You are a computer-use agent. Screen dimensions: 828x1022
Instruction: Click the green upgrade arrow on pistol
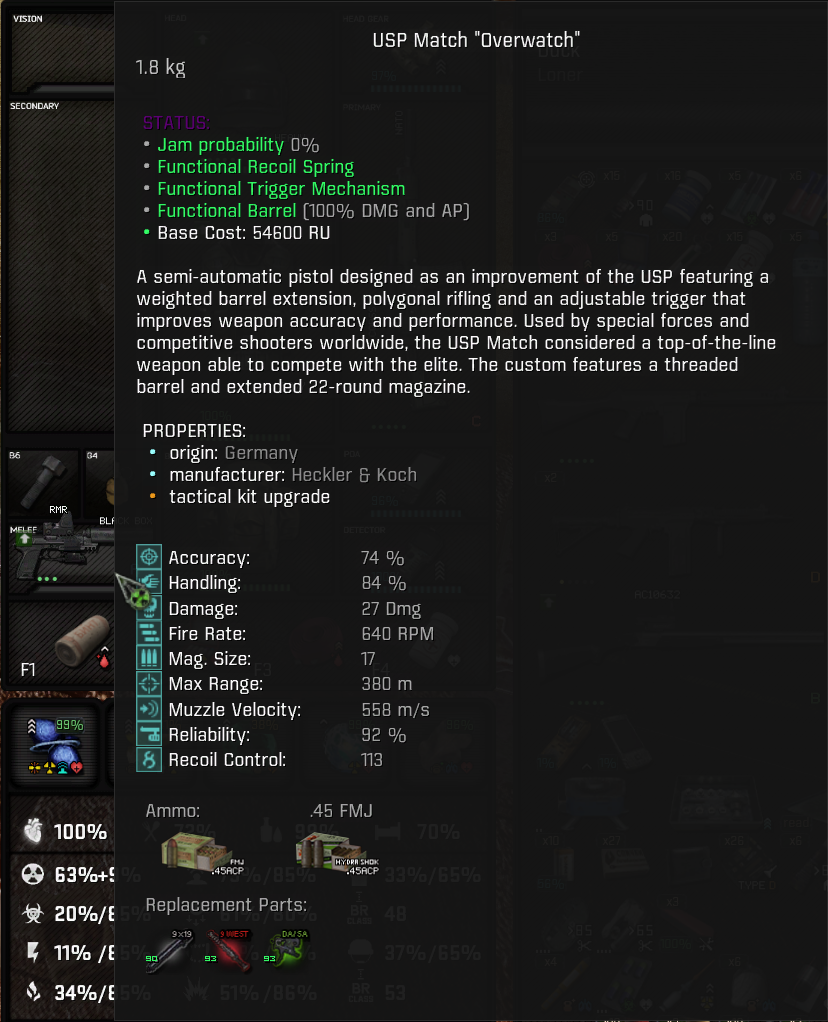tap(25, 539)
